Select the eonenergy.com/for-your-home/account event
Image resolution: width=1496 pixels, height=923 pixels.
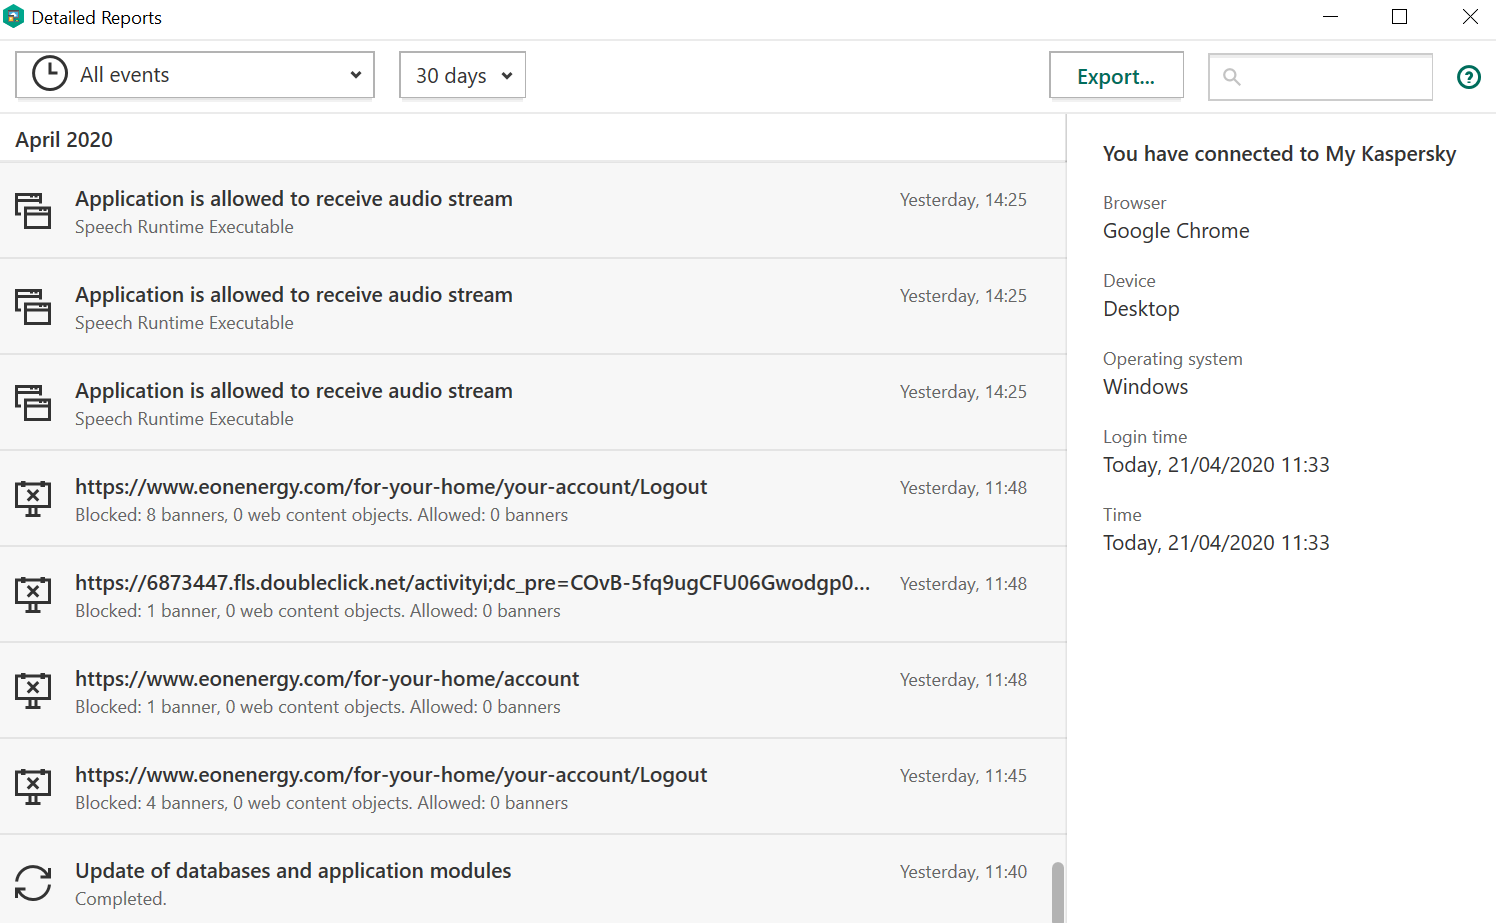(533, 691)
